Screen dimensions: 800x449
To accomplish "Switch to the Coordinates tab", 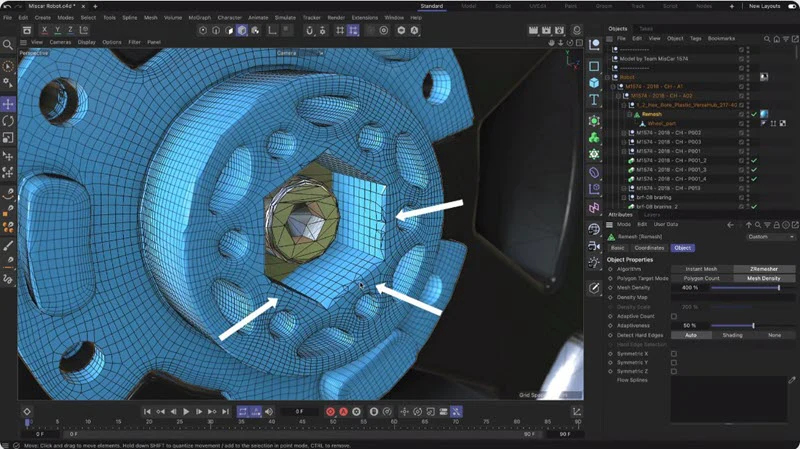I will coord(649,248).
